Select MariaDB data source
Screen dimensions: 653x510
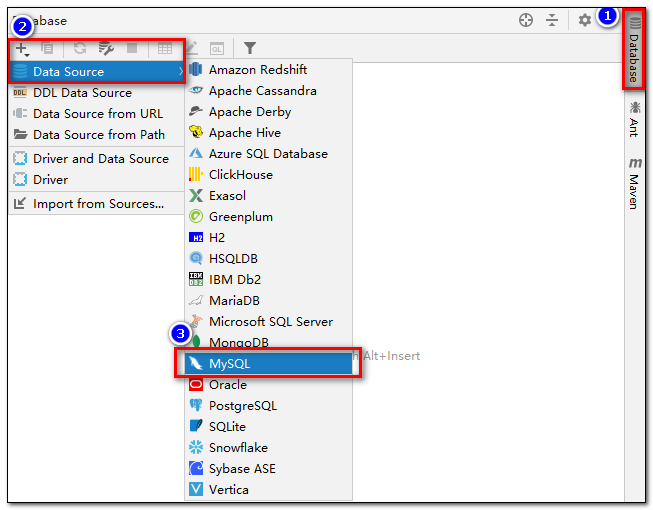[269, 301]
